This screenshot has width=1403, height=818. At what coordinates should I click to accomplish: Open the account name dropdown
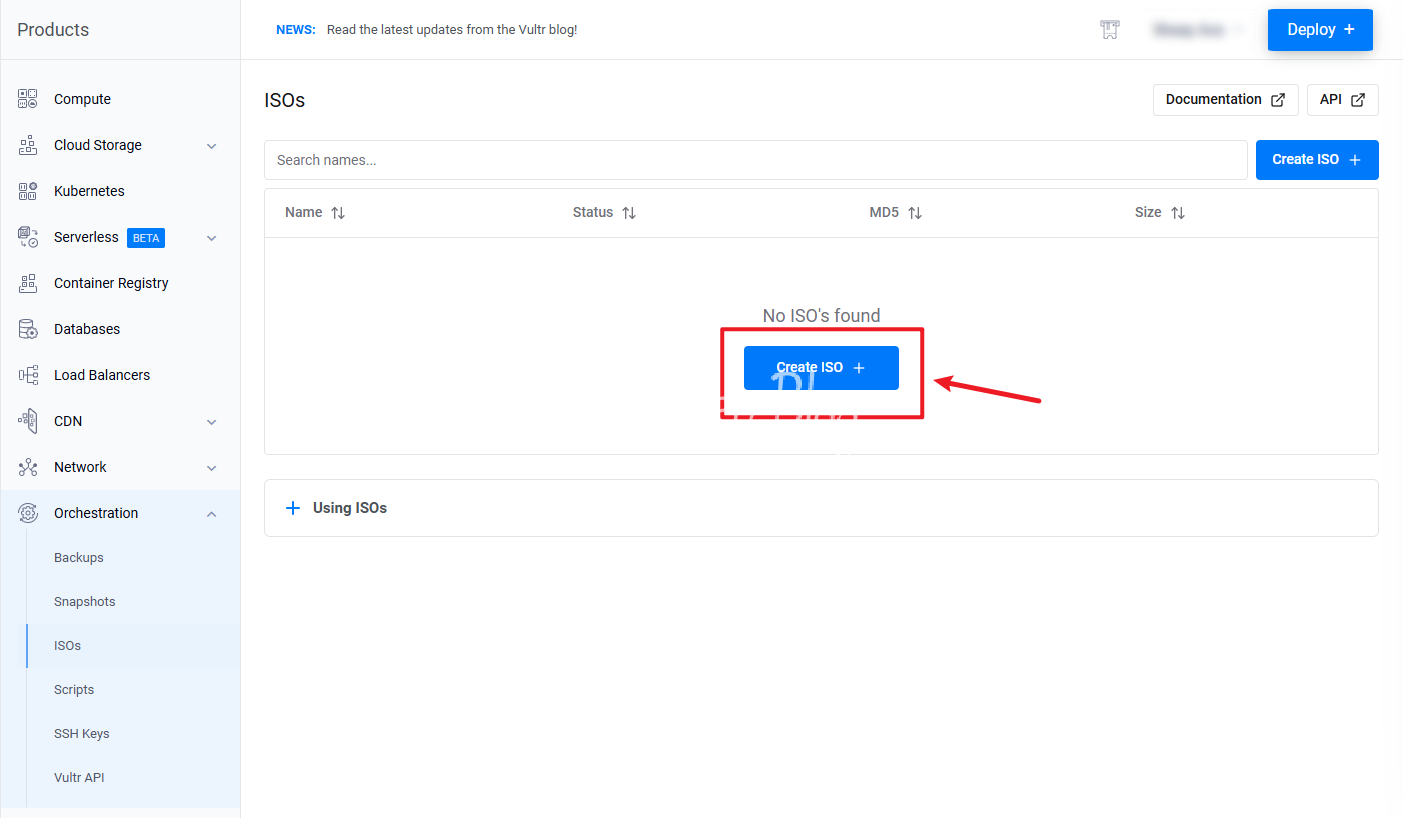click(1197, 30)
